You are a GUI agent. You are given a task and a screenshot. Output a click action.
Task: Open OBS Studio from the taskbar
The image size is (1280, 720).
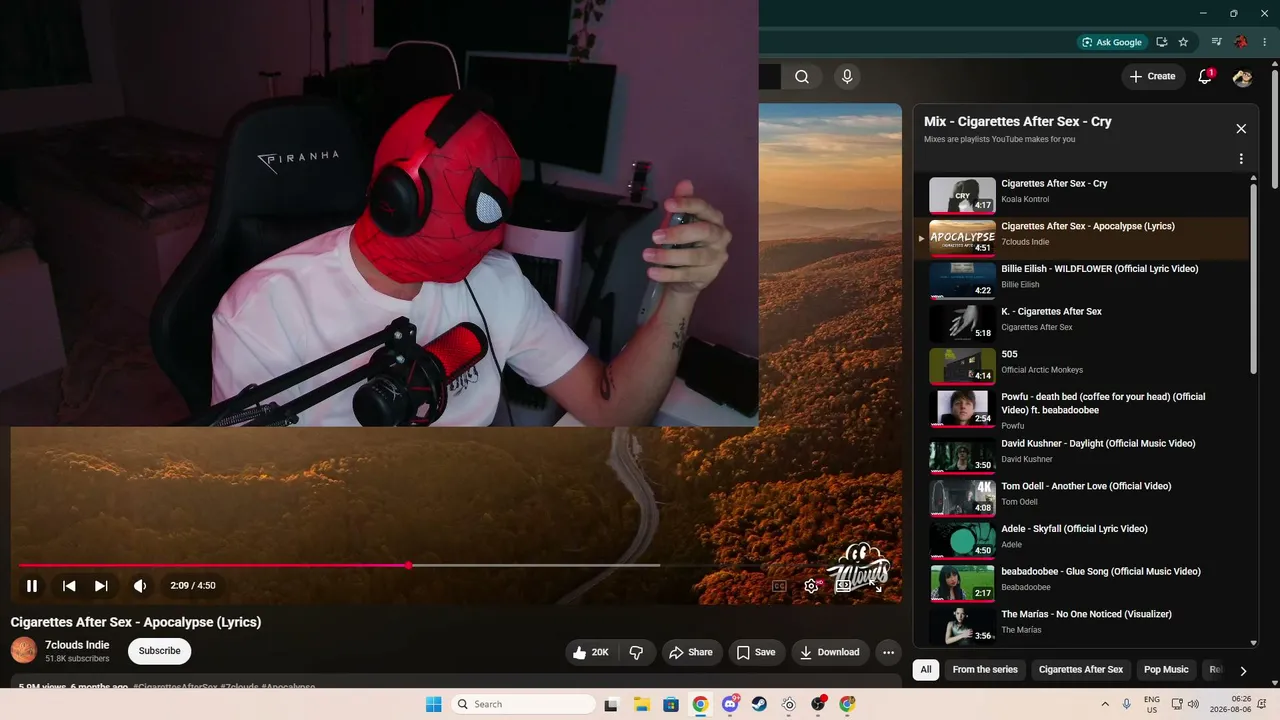click(818, 704)
